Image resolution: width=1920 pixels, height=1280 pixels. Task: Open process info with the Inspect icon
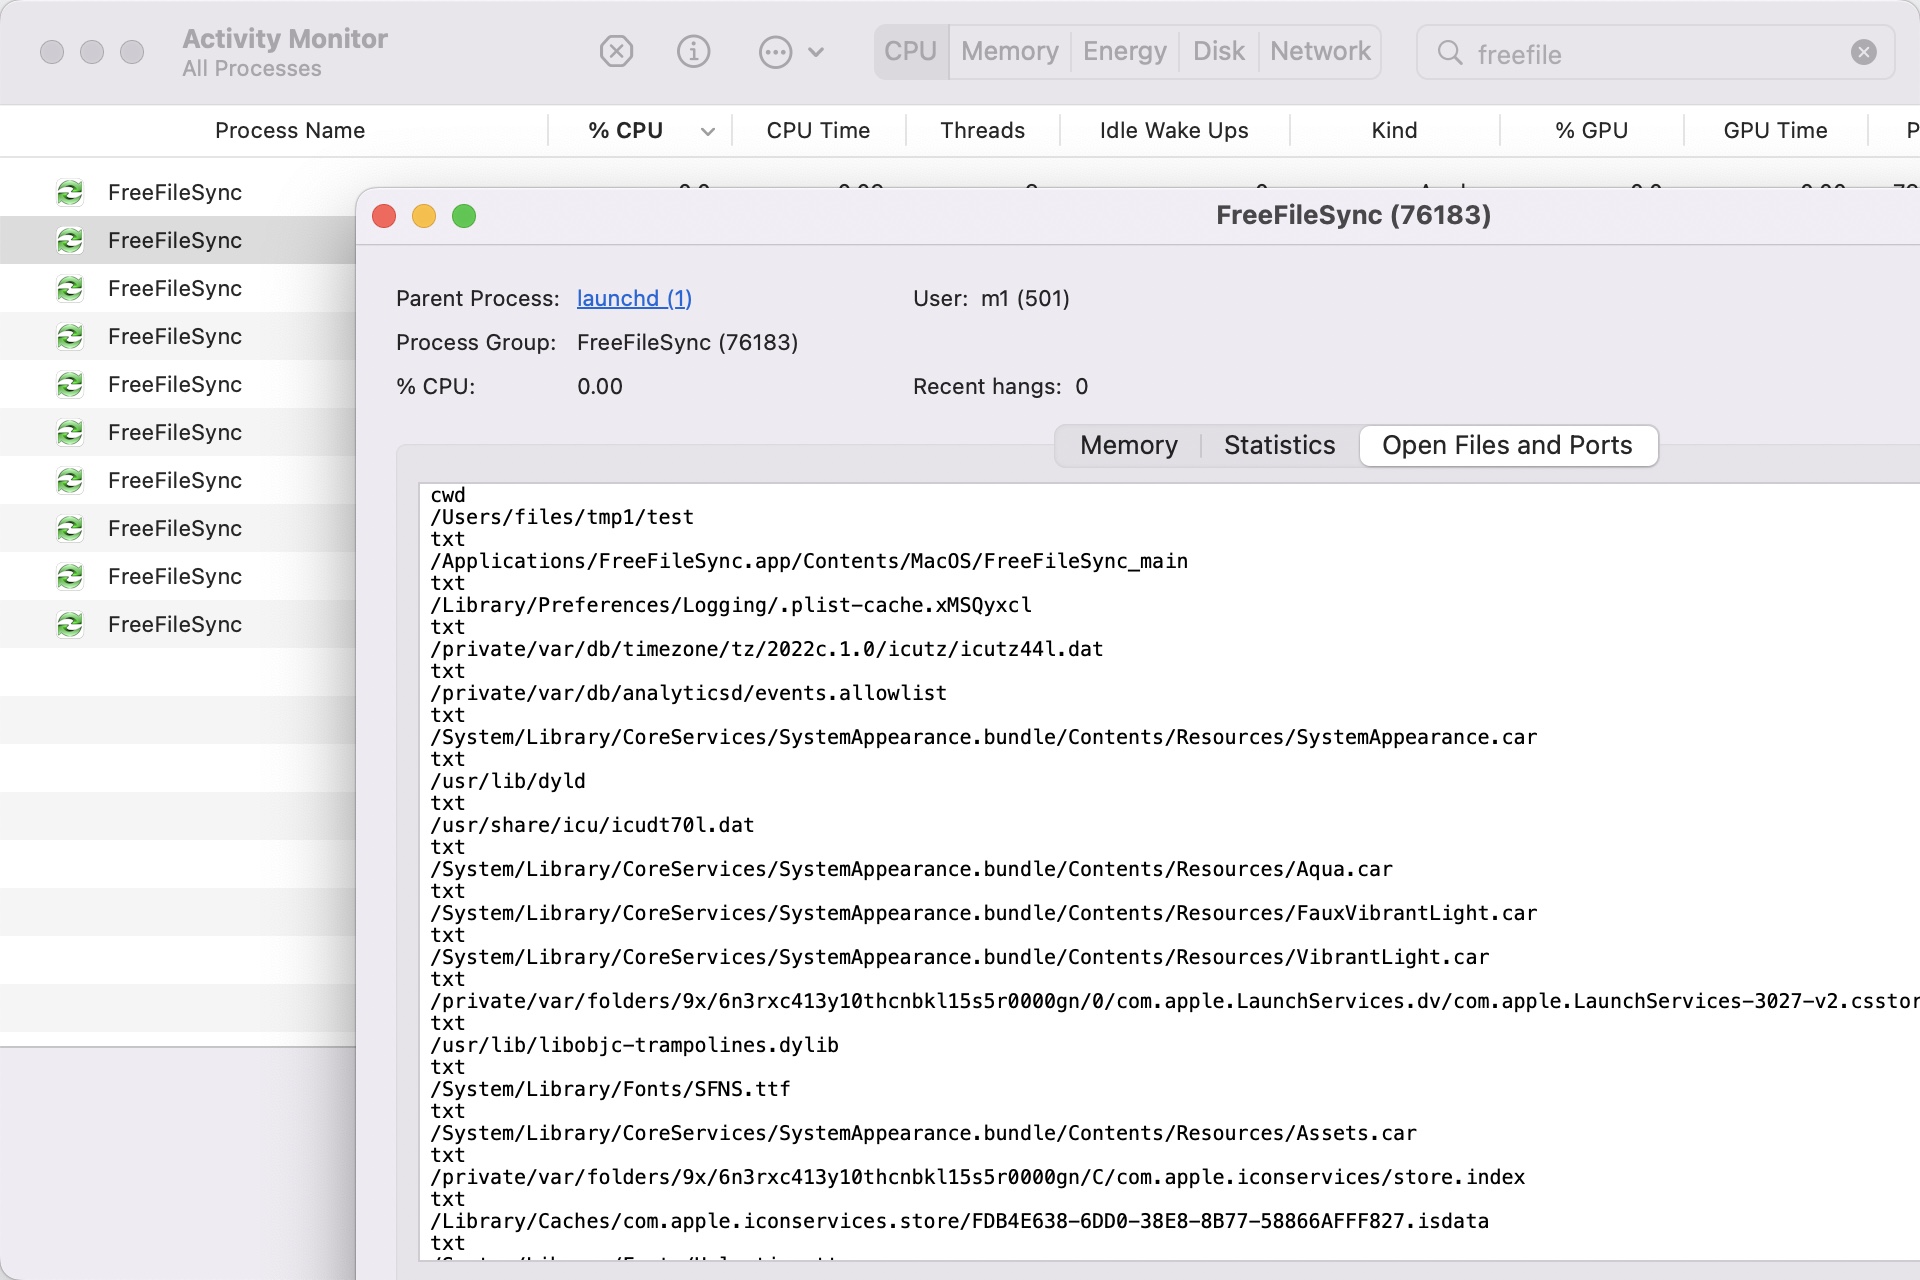(693, 51)
